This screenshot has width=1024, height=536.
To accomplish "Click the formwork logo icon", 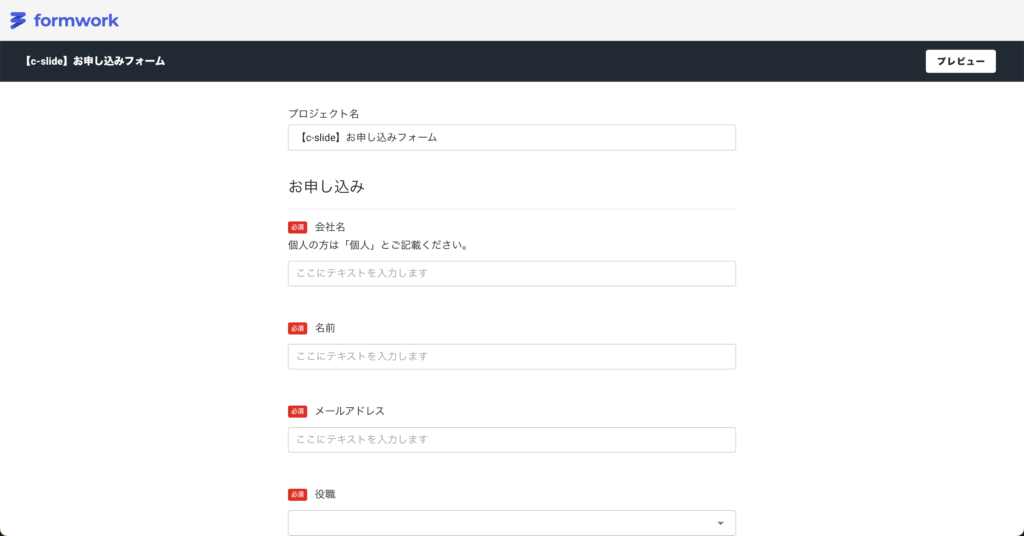I will tap(18, 20).
